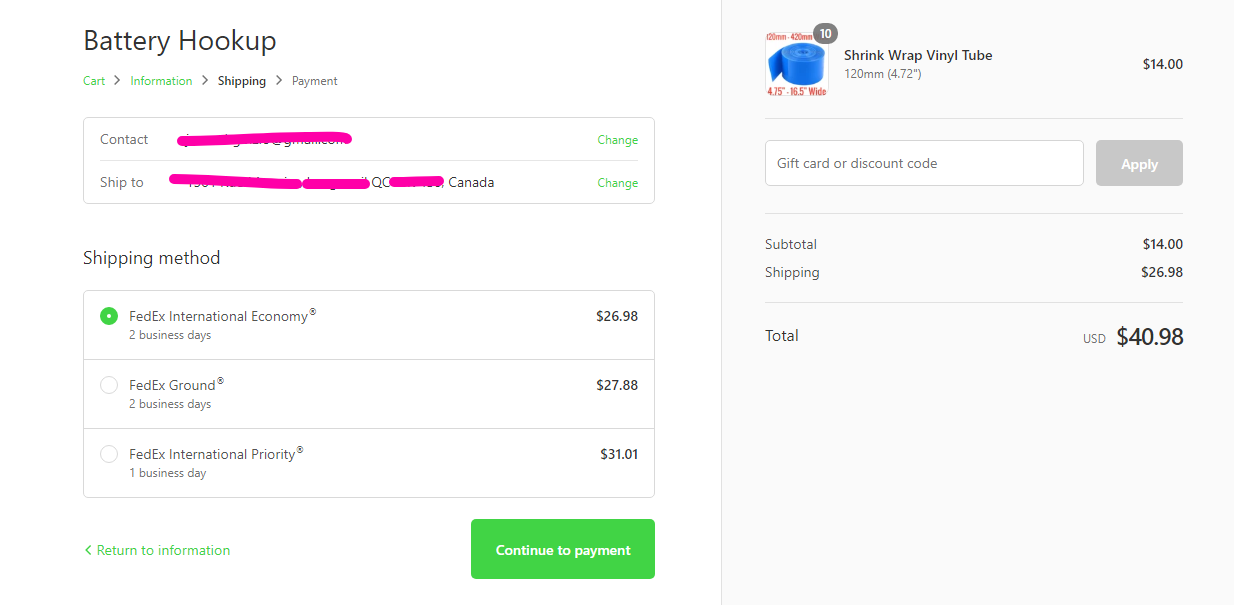Open the Shrink Wrap Vinyl Tube thumbnail
The width and height of the screenshot is (1234, 605).
(797, 65)
